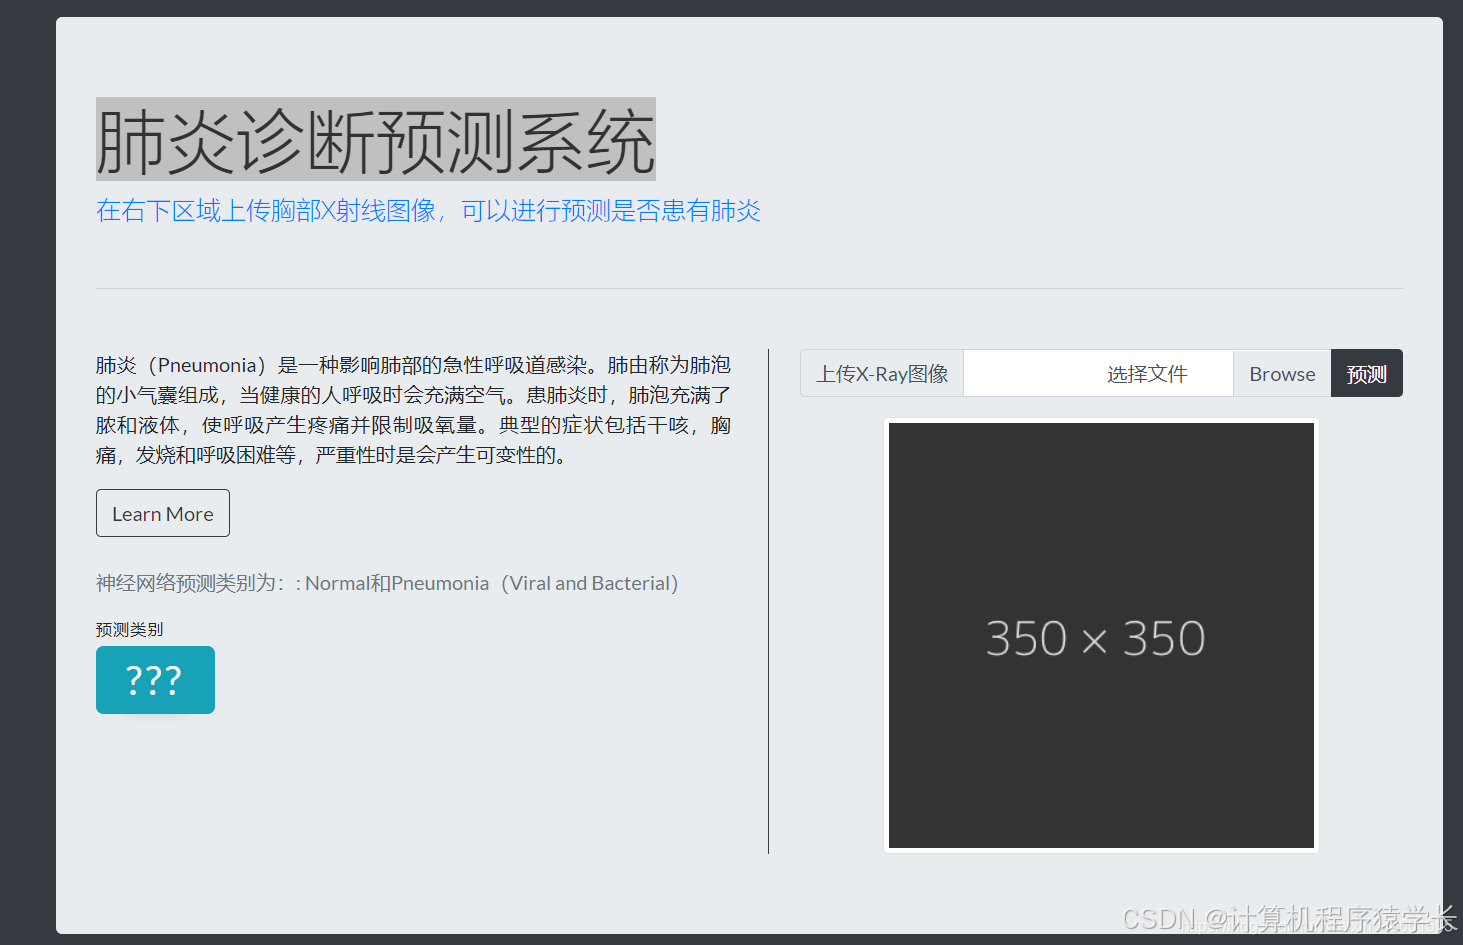Click the 上传X-Ray图像 upload label
Image resolution: width=1463 pixels, height=945 pixels.
881,373
